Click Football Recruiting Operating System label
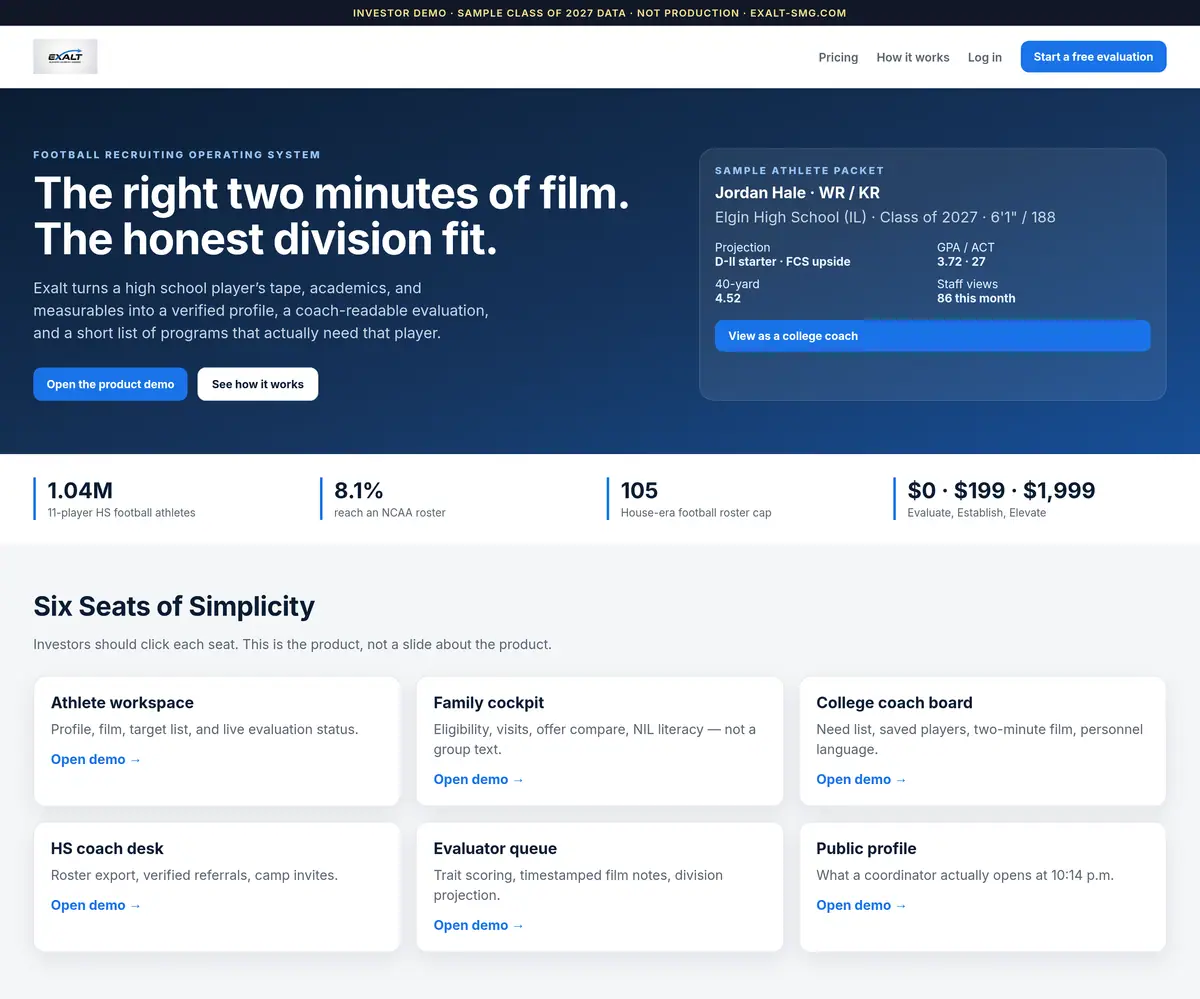Image resolution: width=1200 pixels, height=999 pixels. (x=177, y=155)
